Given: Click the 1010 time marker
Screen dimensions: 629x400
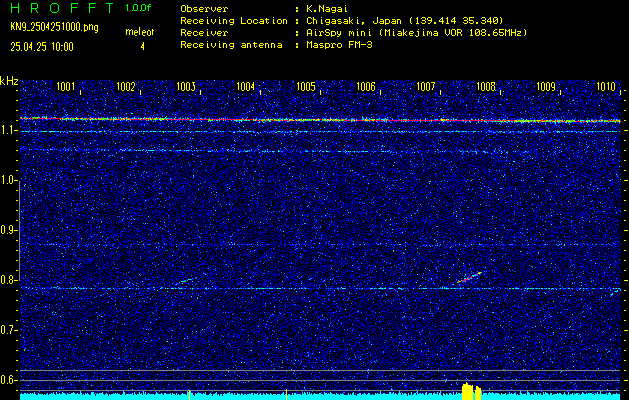Looking at the screenshot, I should coord(606,87).
